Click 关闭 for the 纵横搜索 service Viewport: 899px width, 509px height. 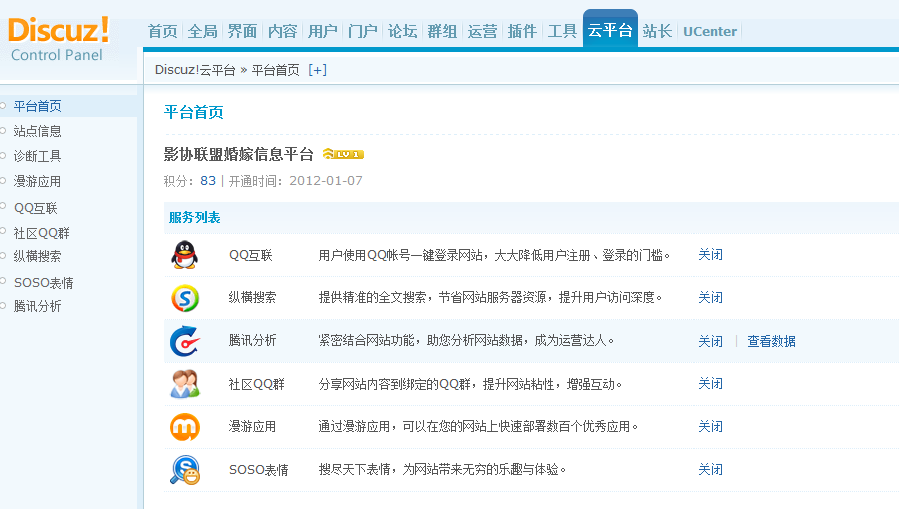[x=710, y=297]
